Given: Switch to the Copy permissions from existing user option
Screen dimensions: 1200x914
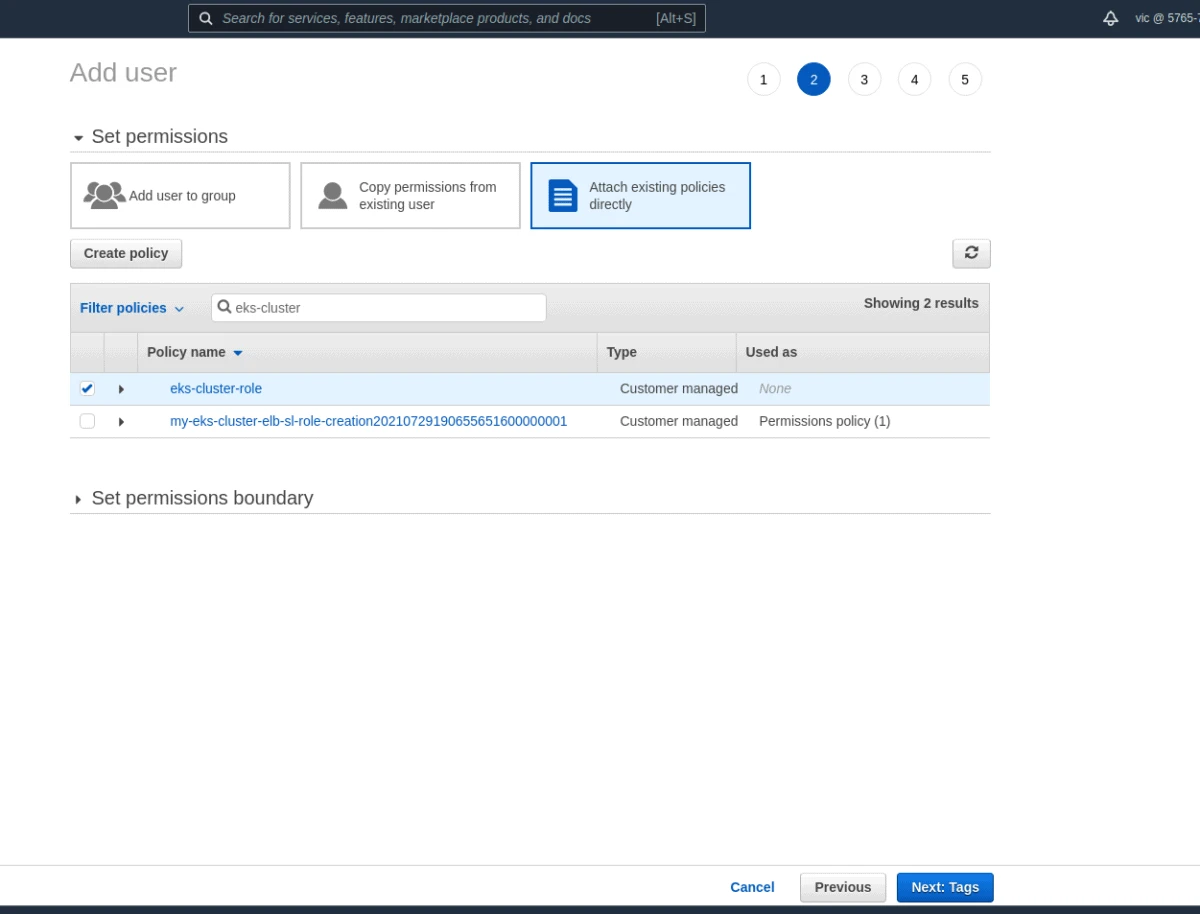Looking at the screenshot, I should (410, 195).
